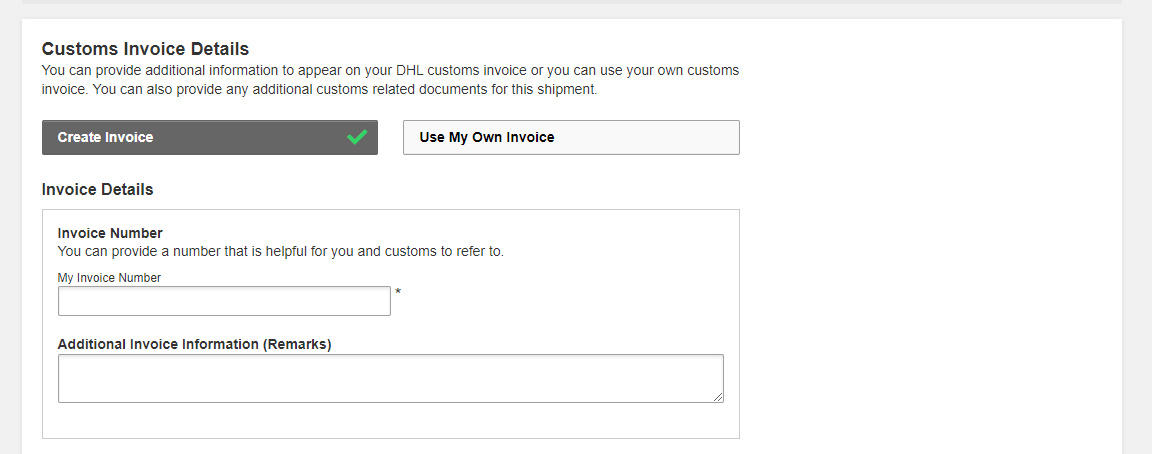
Task: Choose the Use My Own Invoice option
Action: click(571, 138)
